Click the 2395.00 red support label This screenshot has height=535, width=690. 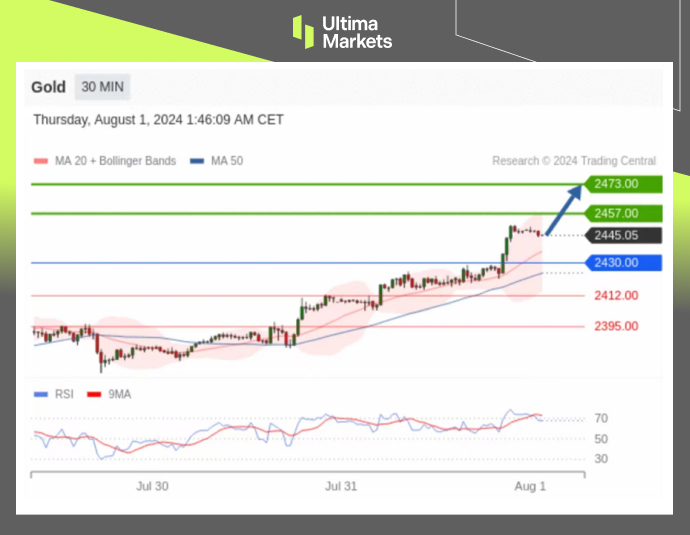pyautogui.click(x=615, y=326)
